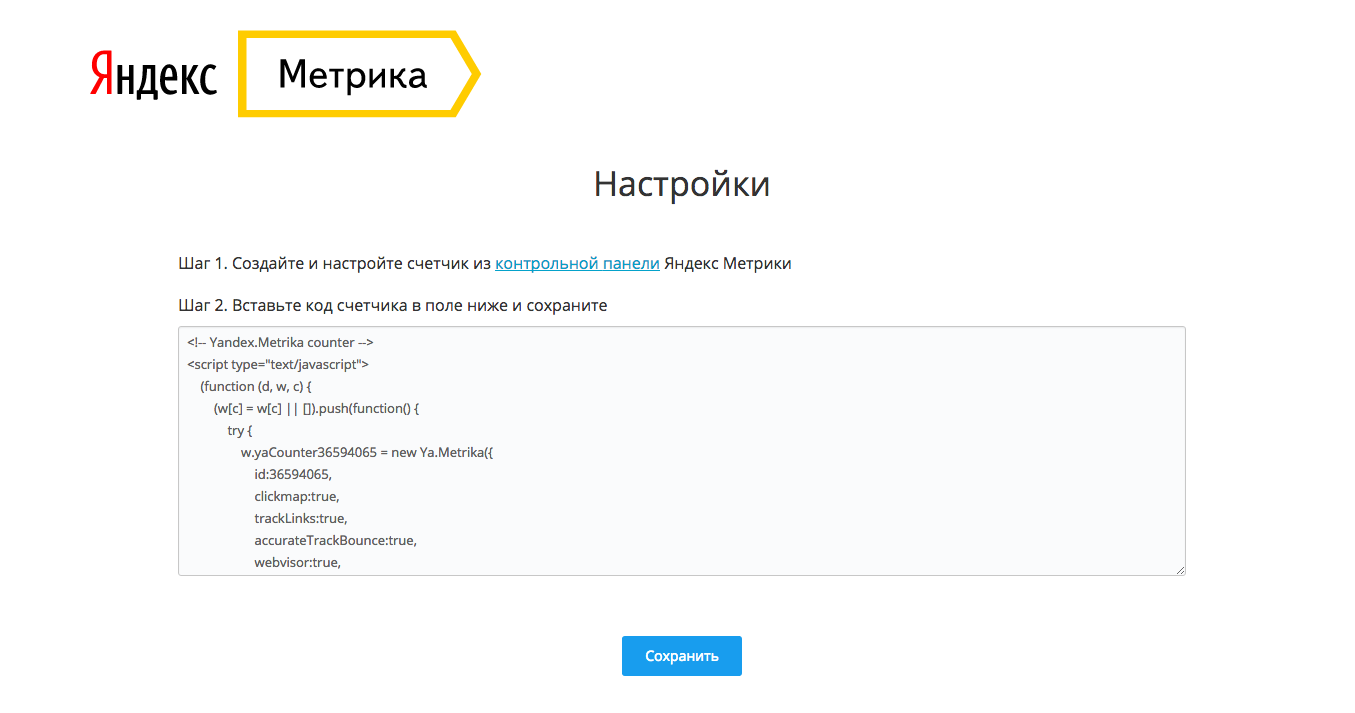
Task: Click the Шаг 1 instruction text
Action: tap(485, 264)
